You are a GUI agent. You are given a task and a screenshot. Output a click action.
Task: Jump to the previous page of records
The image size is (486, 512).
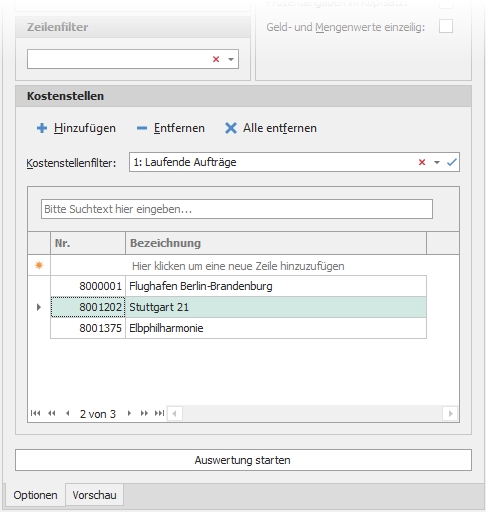(52, 413)
